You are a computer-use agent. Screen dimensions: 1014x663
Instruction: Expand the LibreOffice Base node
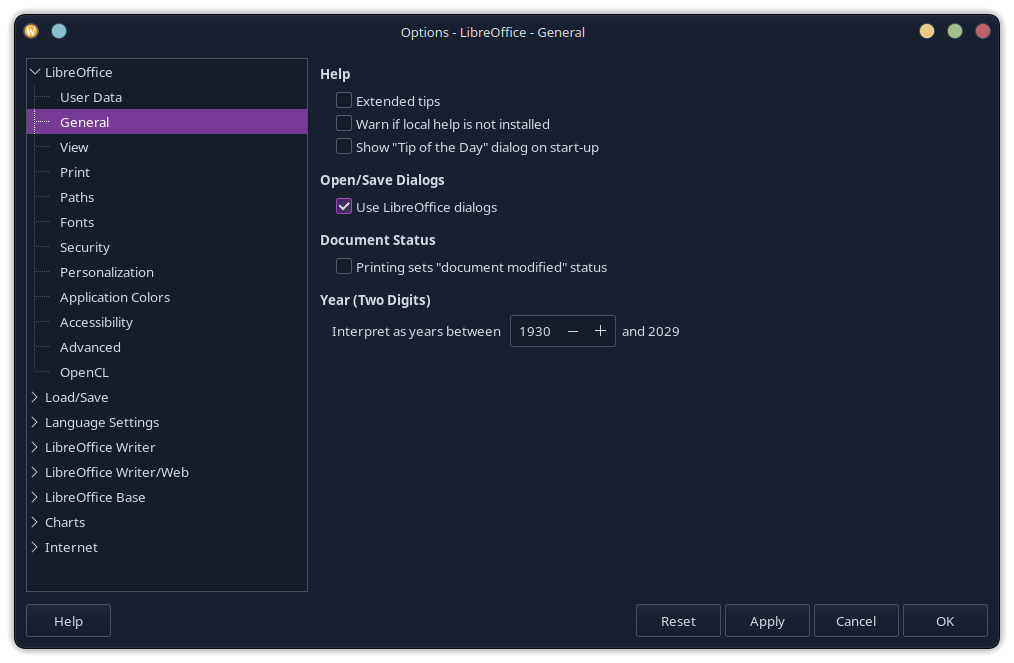tap(35, 497)
